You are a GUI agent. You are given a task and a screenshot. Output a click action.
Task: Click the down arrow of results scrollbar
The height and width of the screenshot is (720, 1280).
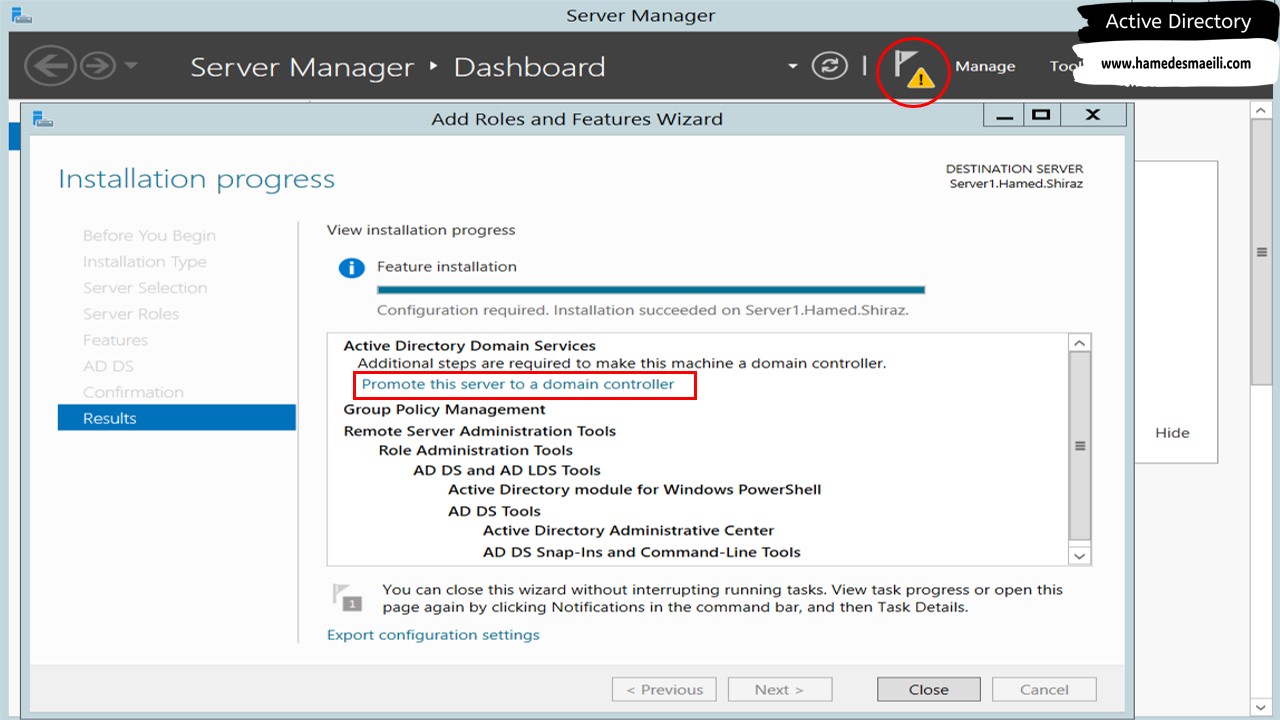tap(1079, 555)
